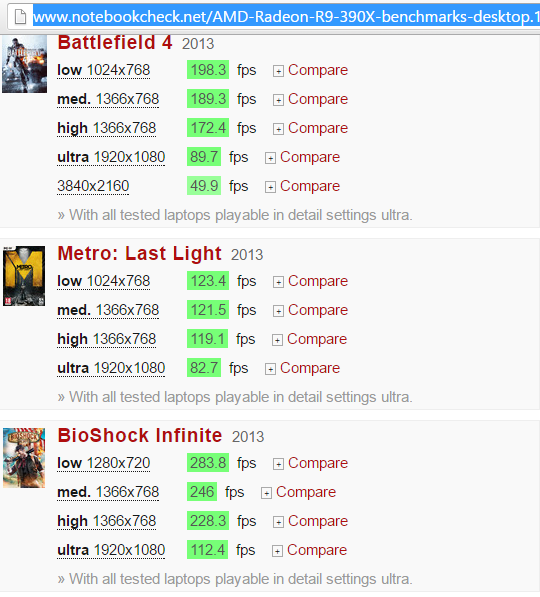
Task: Open the BioShock Infinite cover thumbnail
Action: 24,458
